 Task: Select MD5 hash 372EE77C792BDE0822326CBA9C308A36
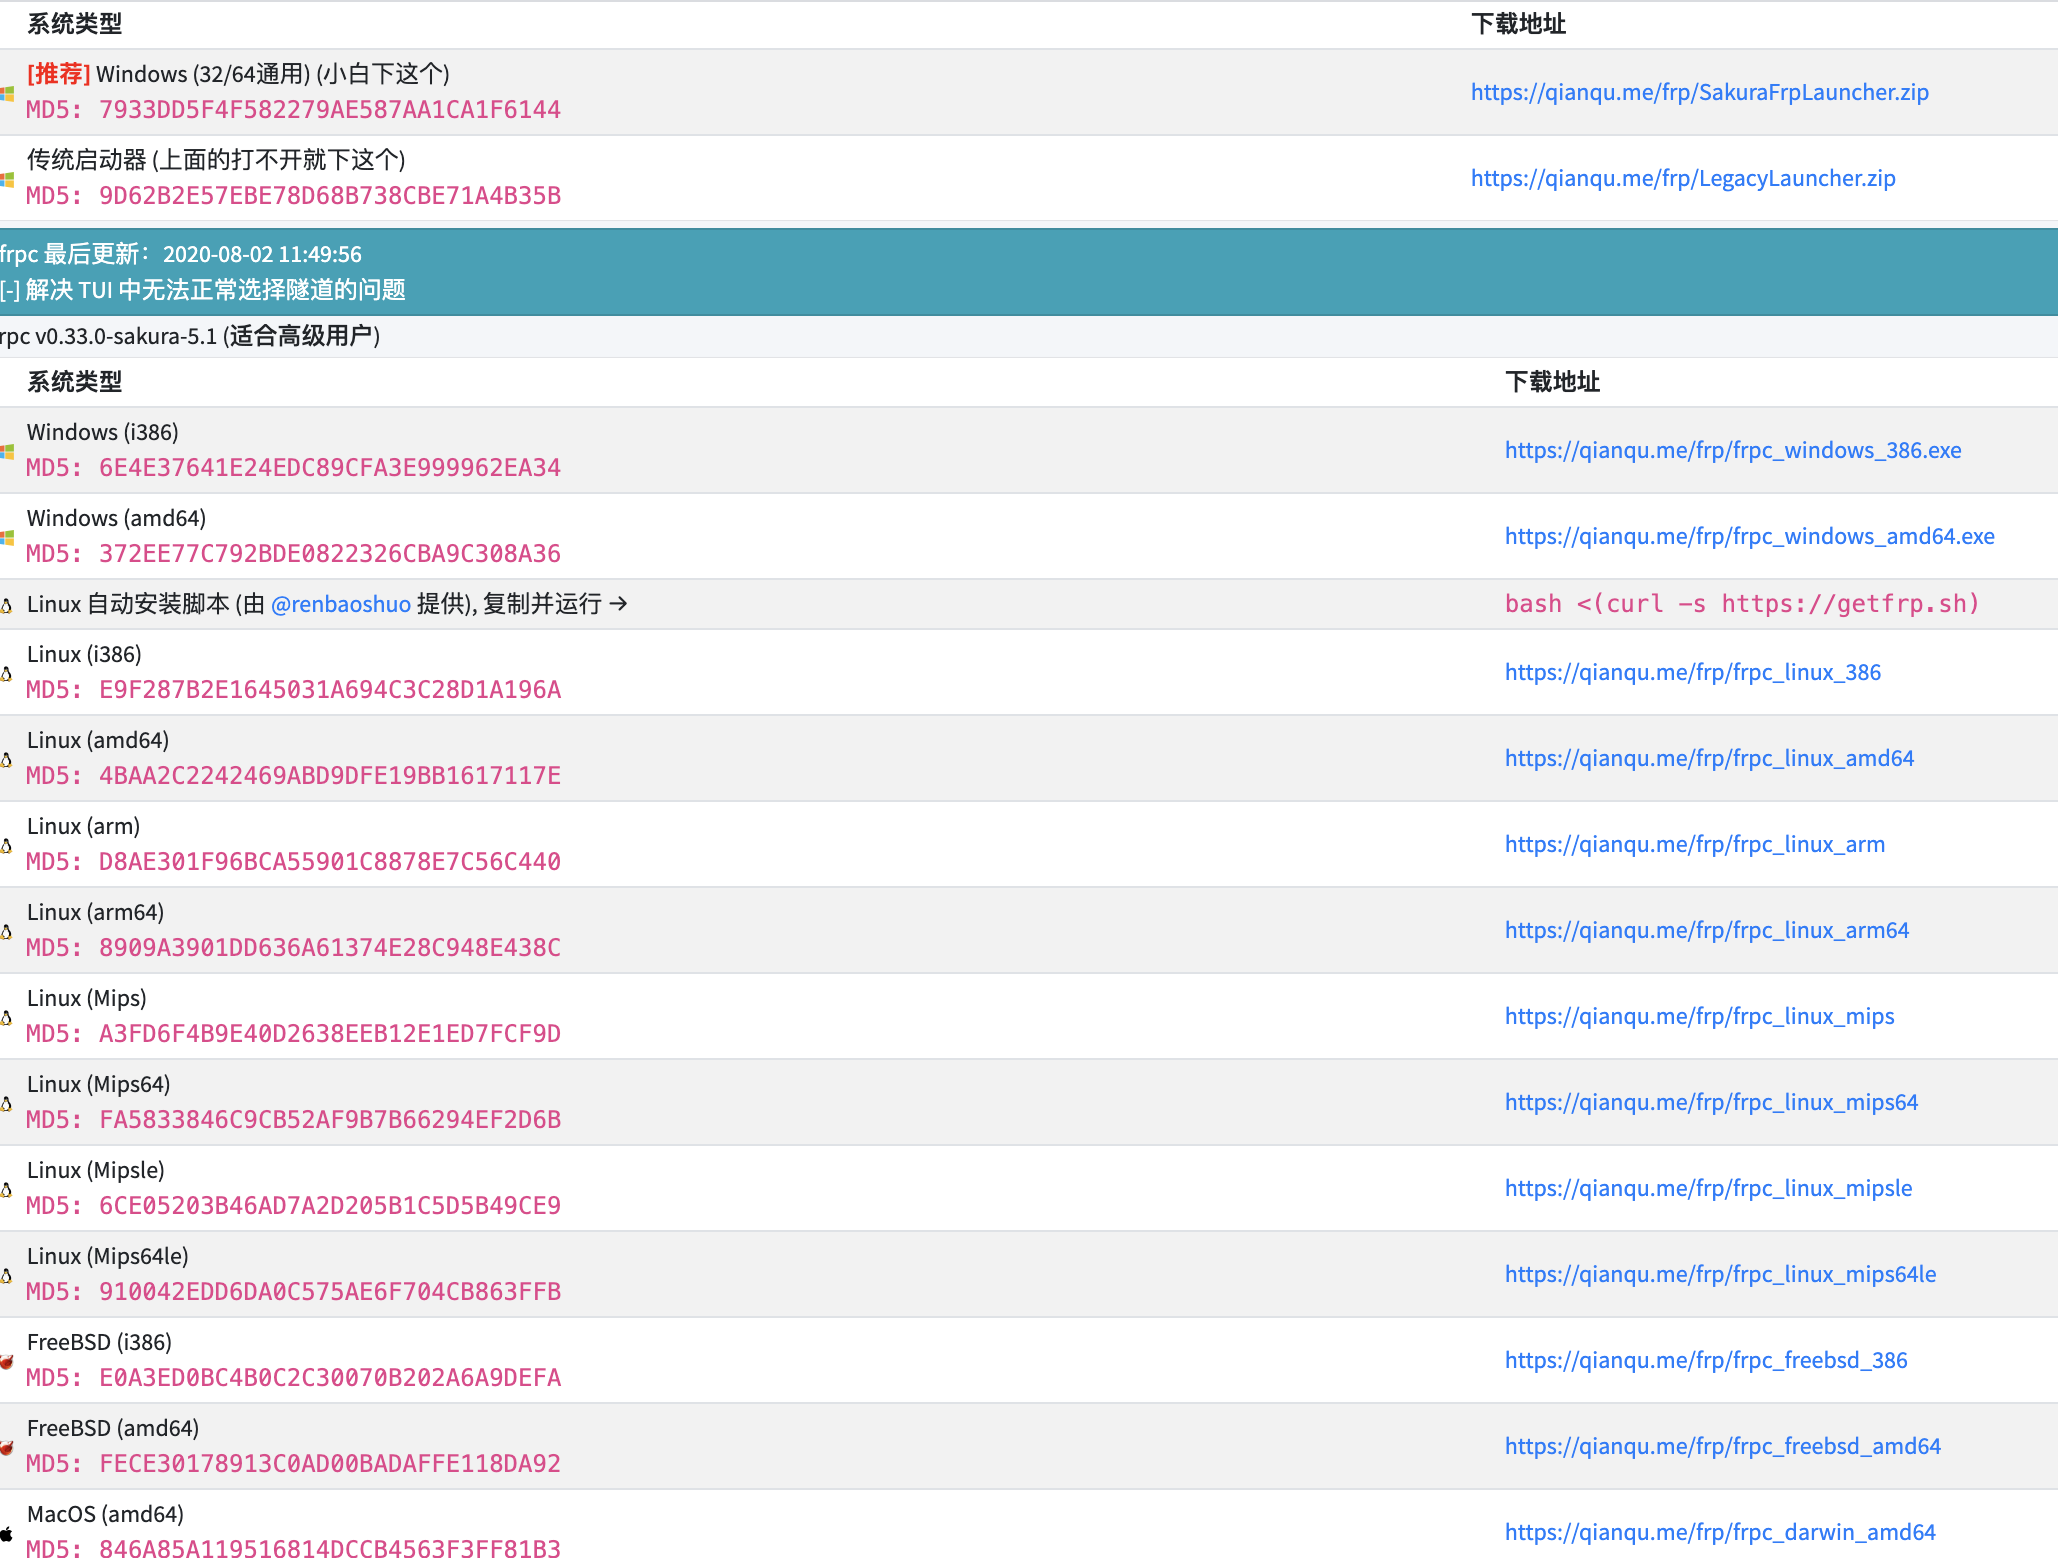pos(330,554)
